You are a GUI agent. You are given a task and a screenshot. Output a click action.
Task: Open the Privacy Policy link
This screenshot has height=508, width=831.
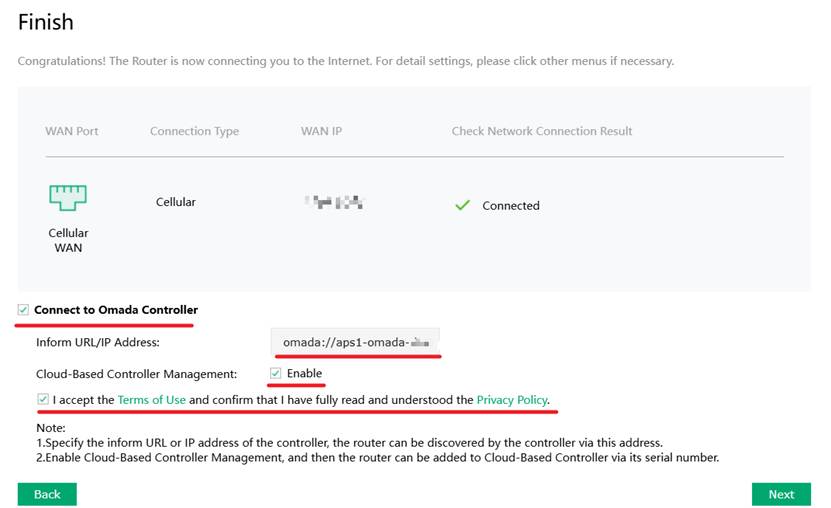[511, 400]
